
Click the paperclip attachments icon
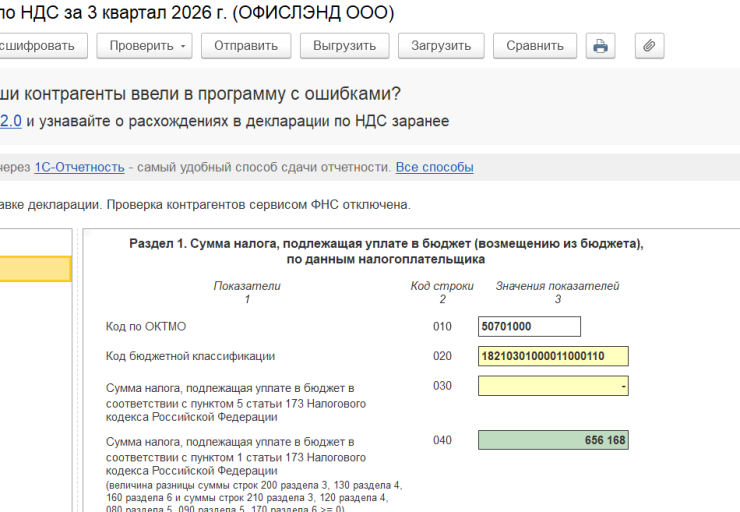[x=649, y=46]
